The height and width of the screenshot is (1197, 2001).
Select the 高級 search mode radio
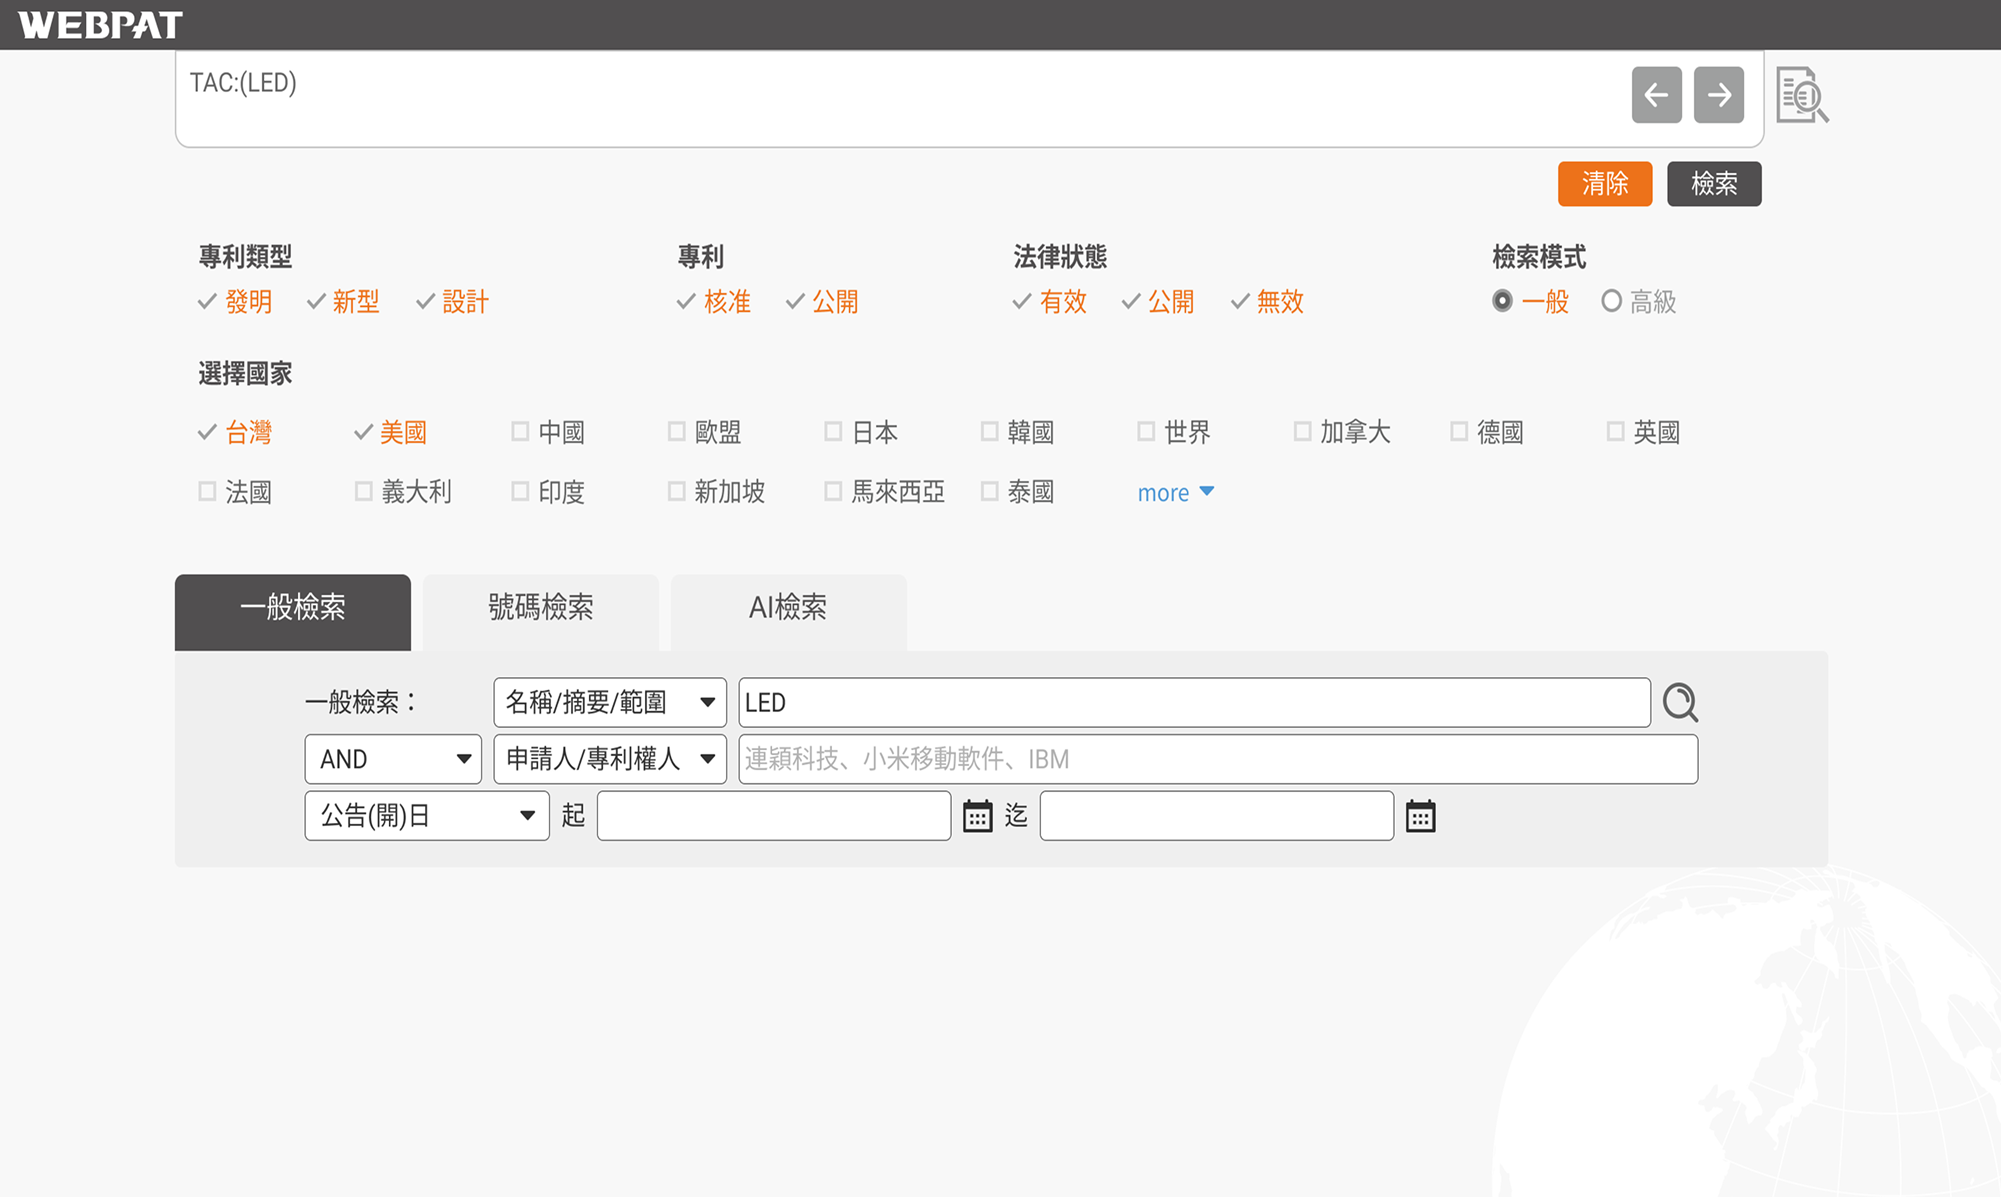coord(1611,301)
